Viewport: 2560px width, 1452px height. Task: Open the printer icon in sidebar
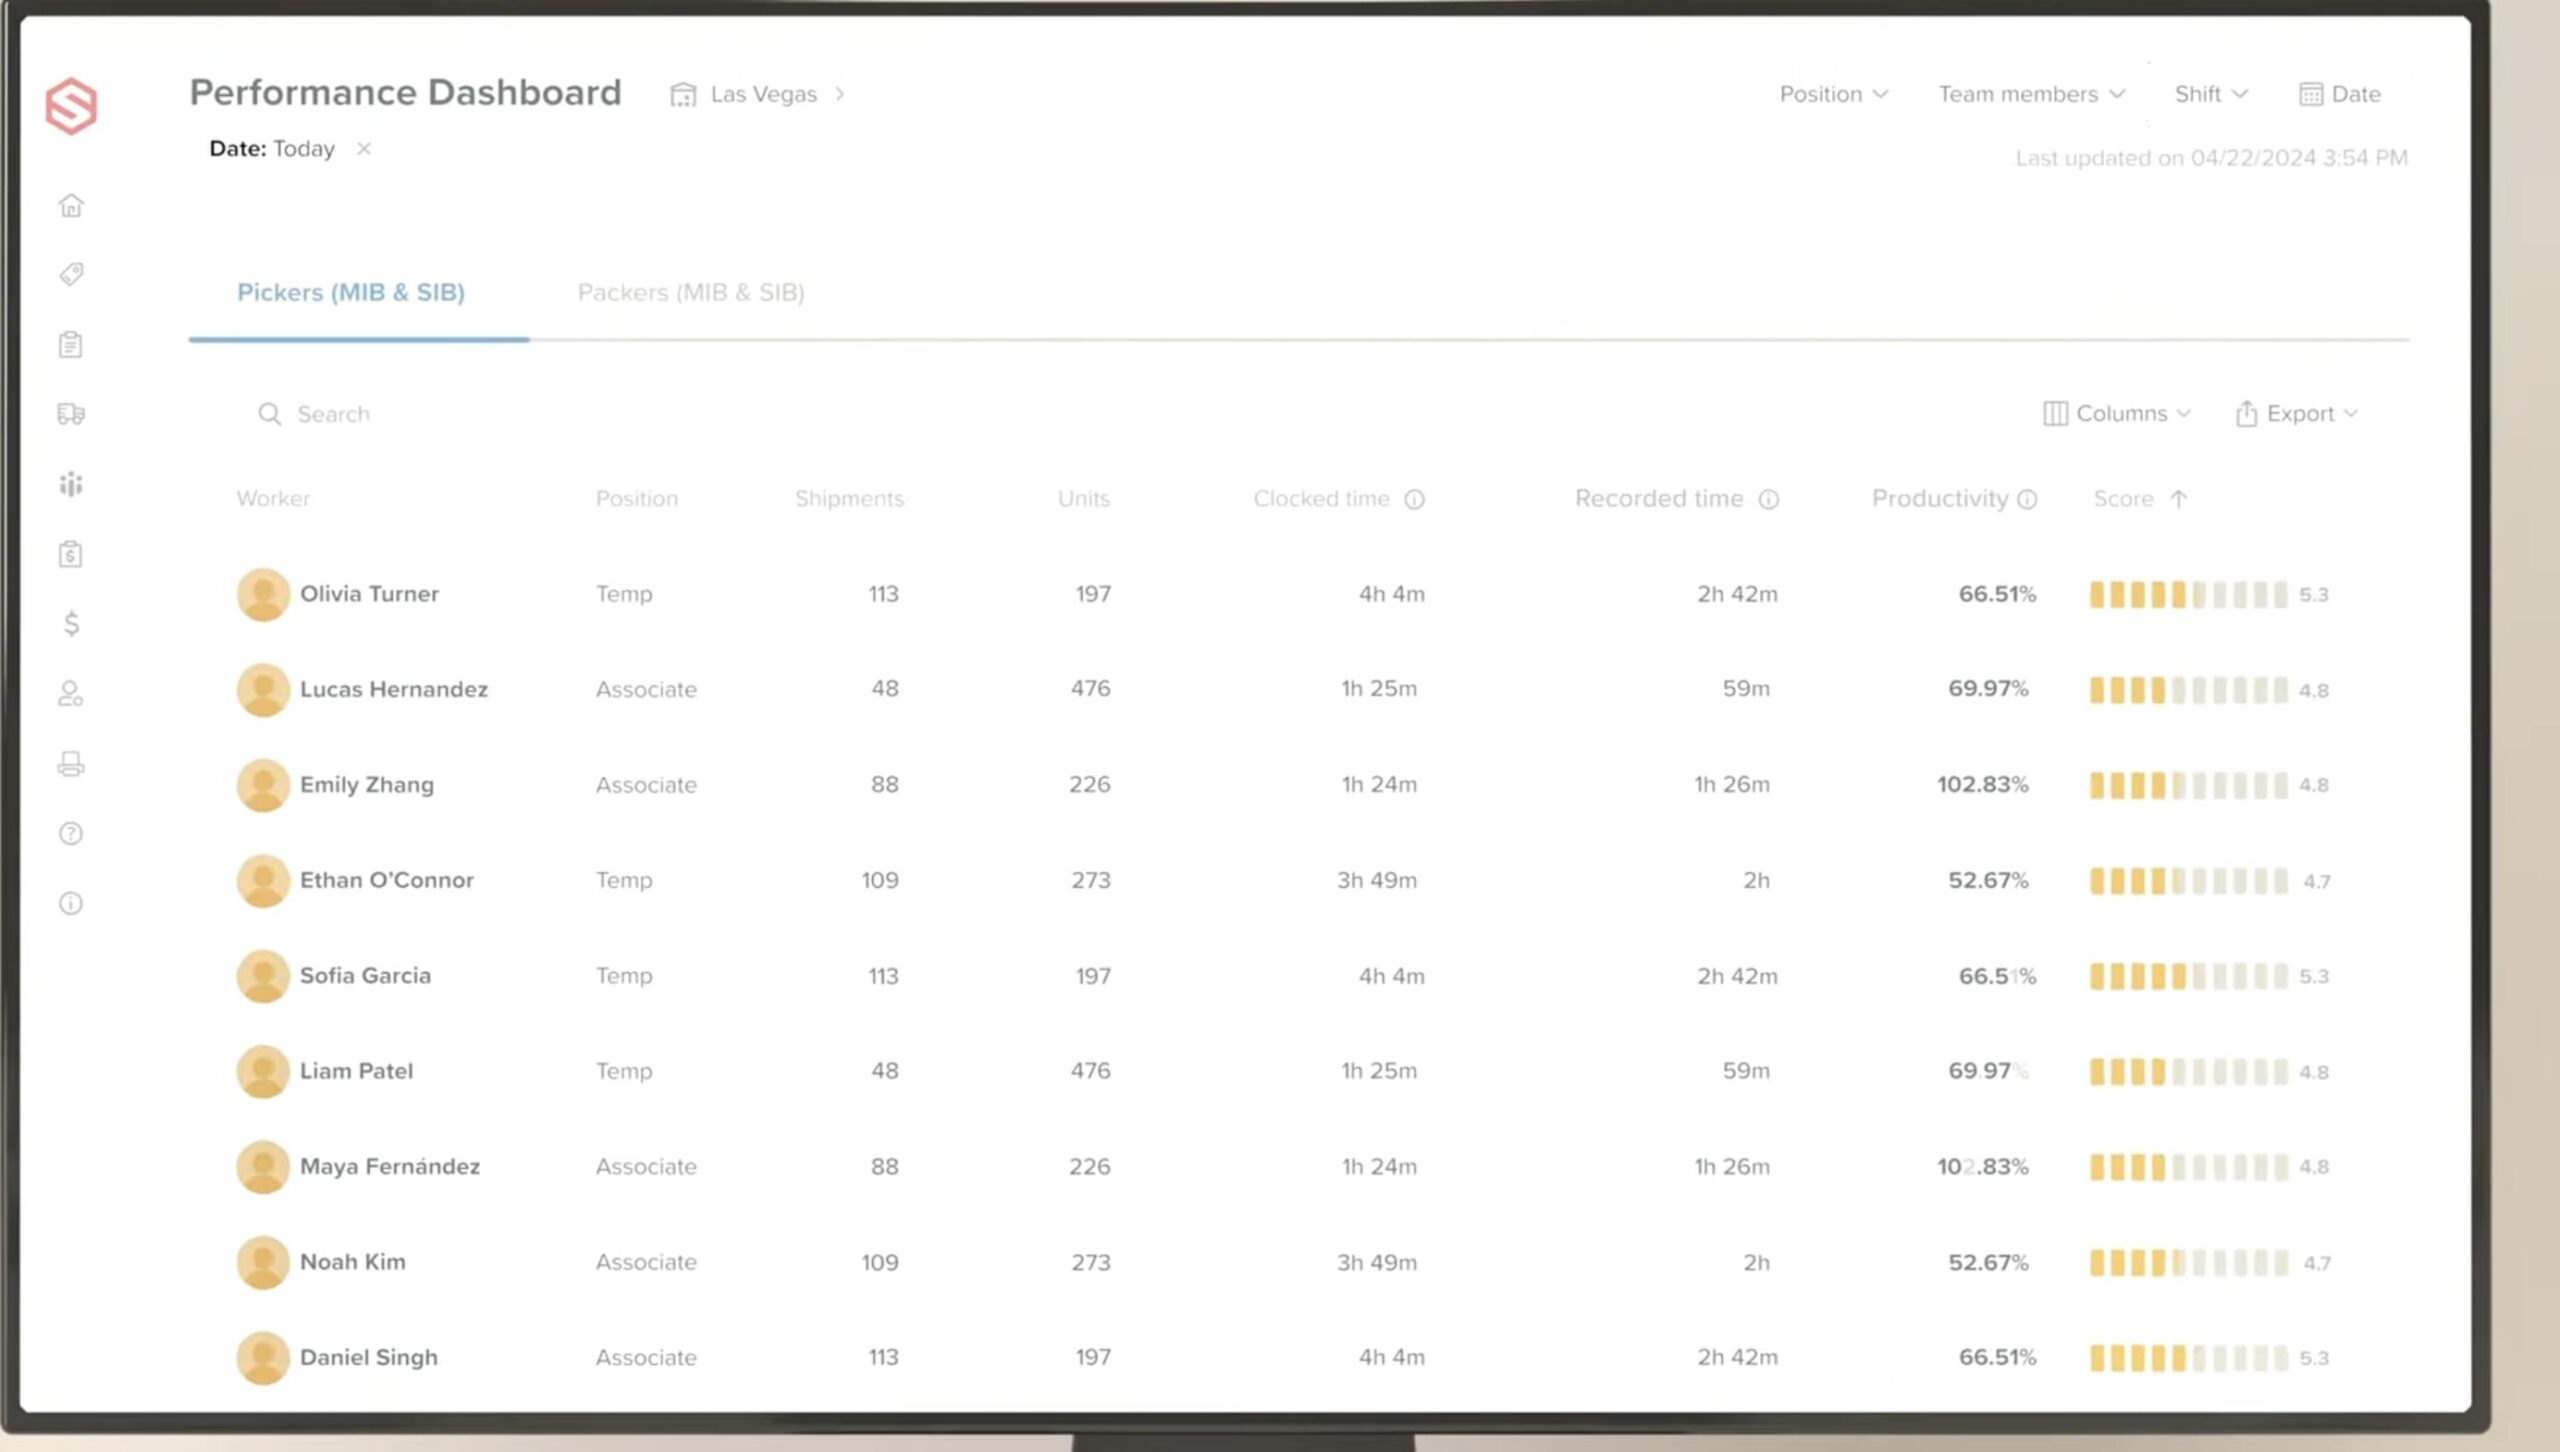[71, 764]
